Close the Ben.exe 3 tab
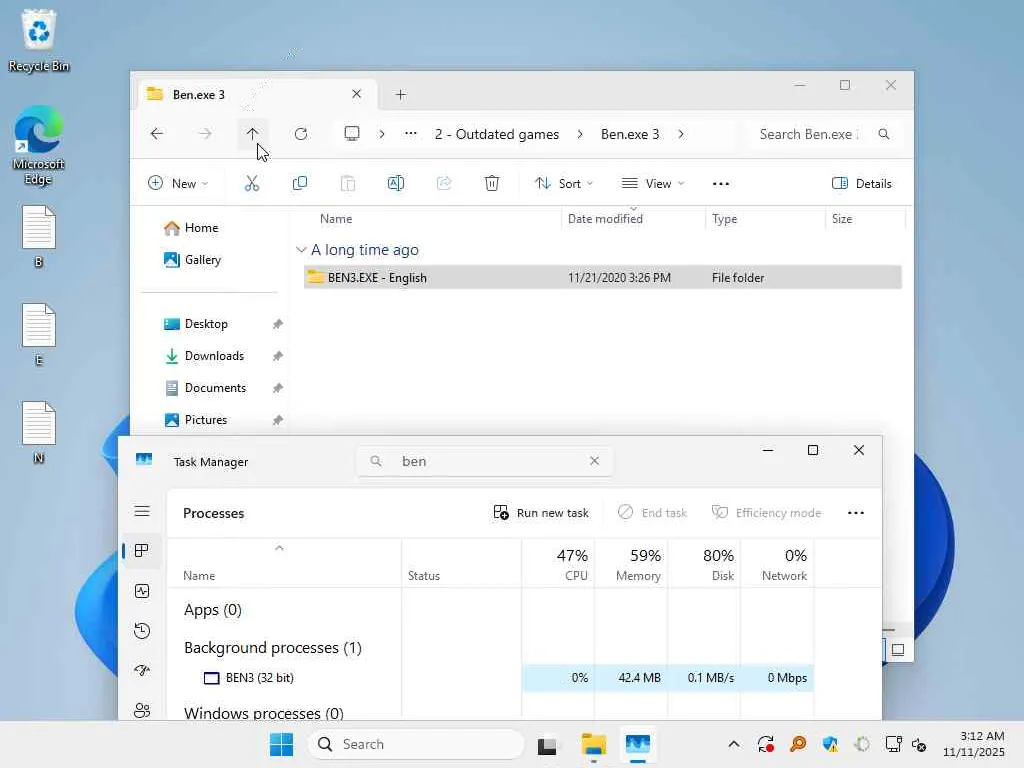Screen dimensions: 1024x768 click(x=357, y=94)
